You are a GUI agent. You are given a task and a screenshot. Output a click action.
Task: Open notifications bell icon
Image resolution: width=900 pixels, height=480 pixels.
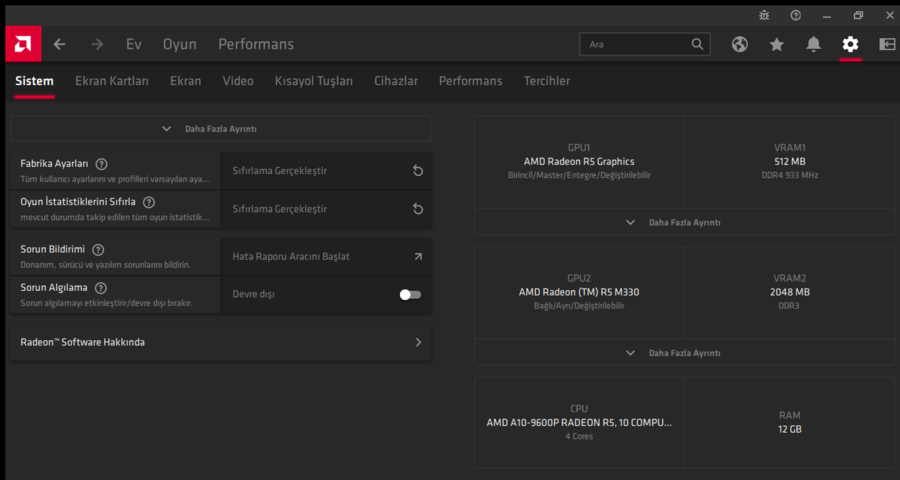[x=813, y=44]
